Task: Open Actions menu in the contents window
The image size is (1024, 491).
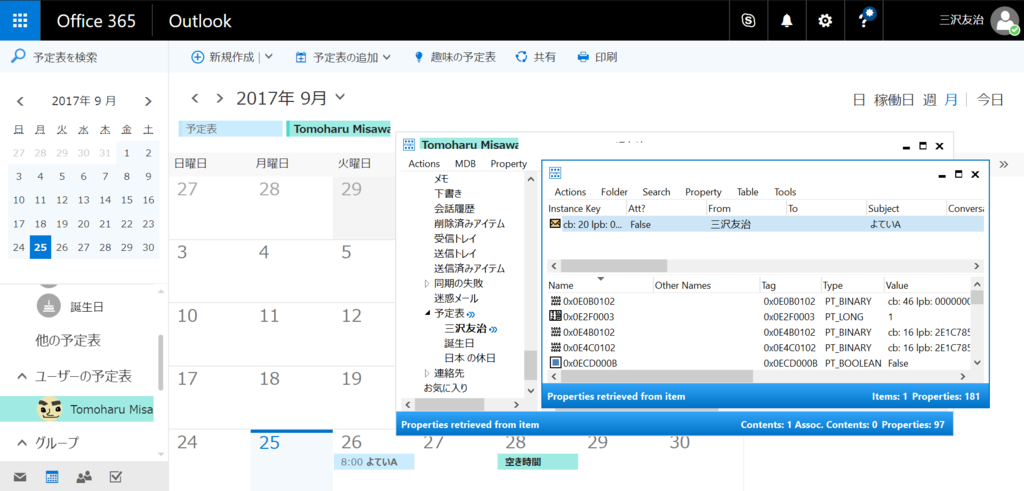Action: [570, 192]
